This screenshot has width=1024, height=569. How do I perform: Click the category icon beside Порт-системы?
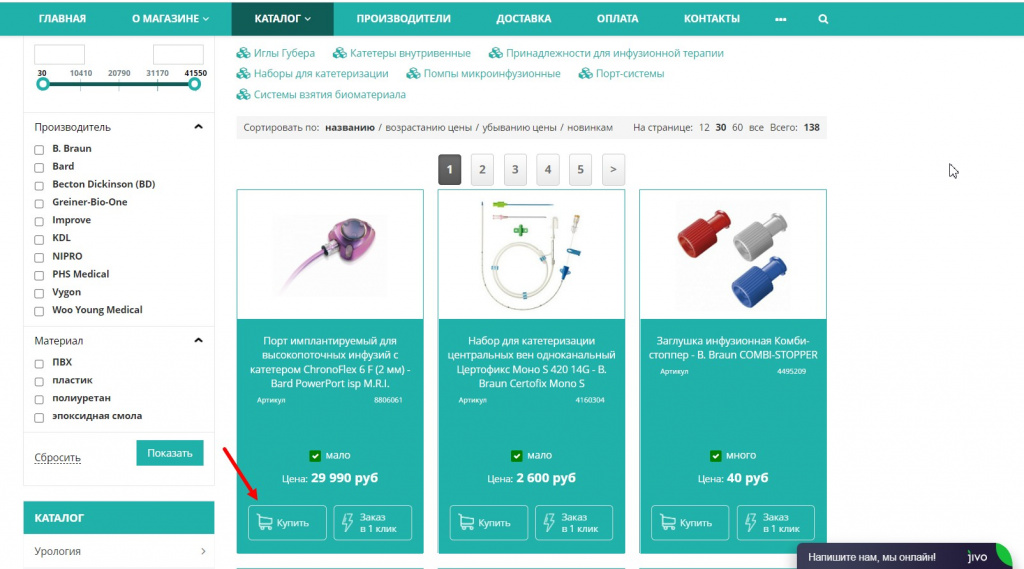(585, 74)
